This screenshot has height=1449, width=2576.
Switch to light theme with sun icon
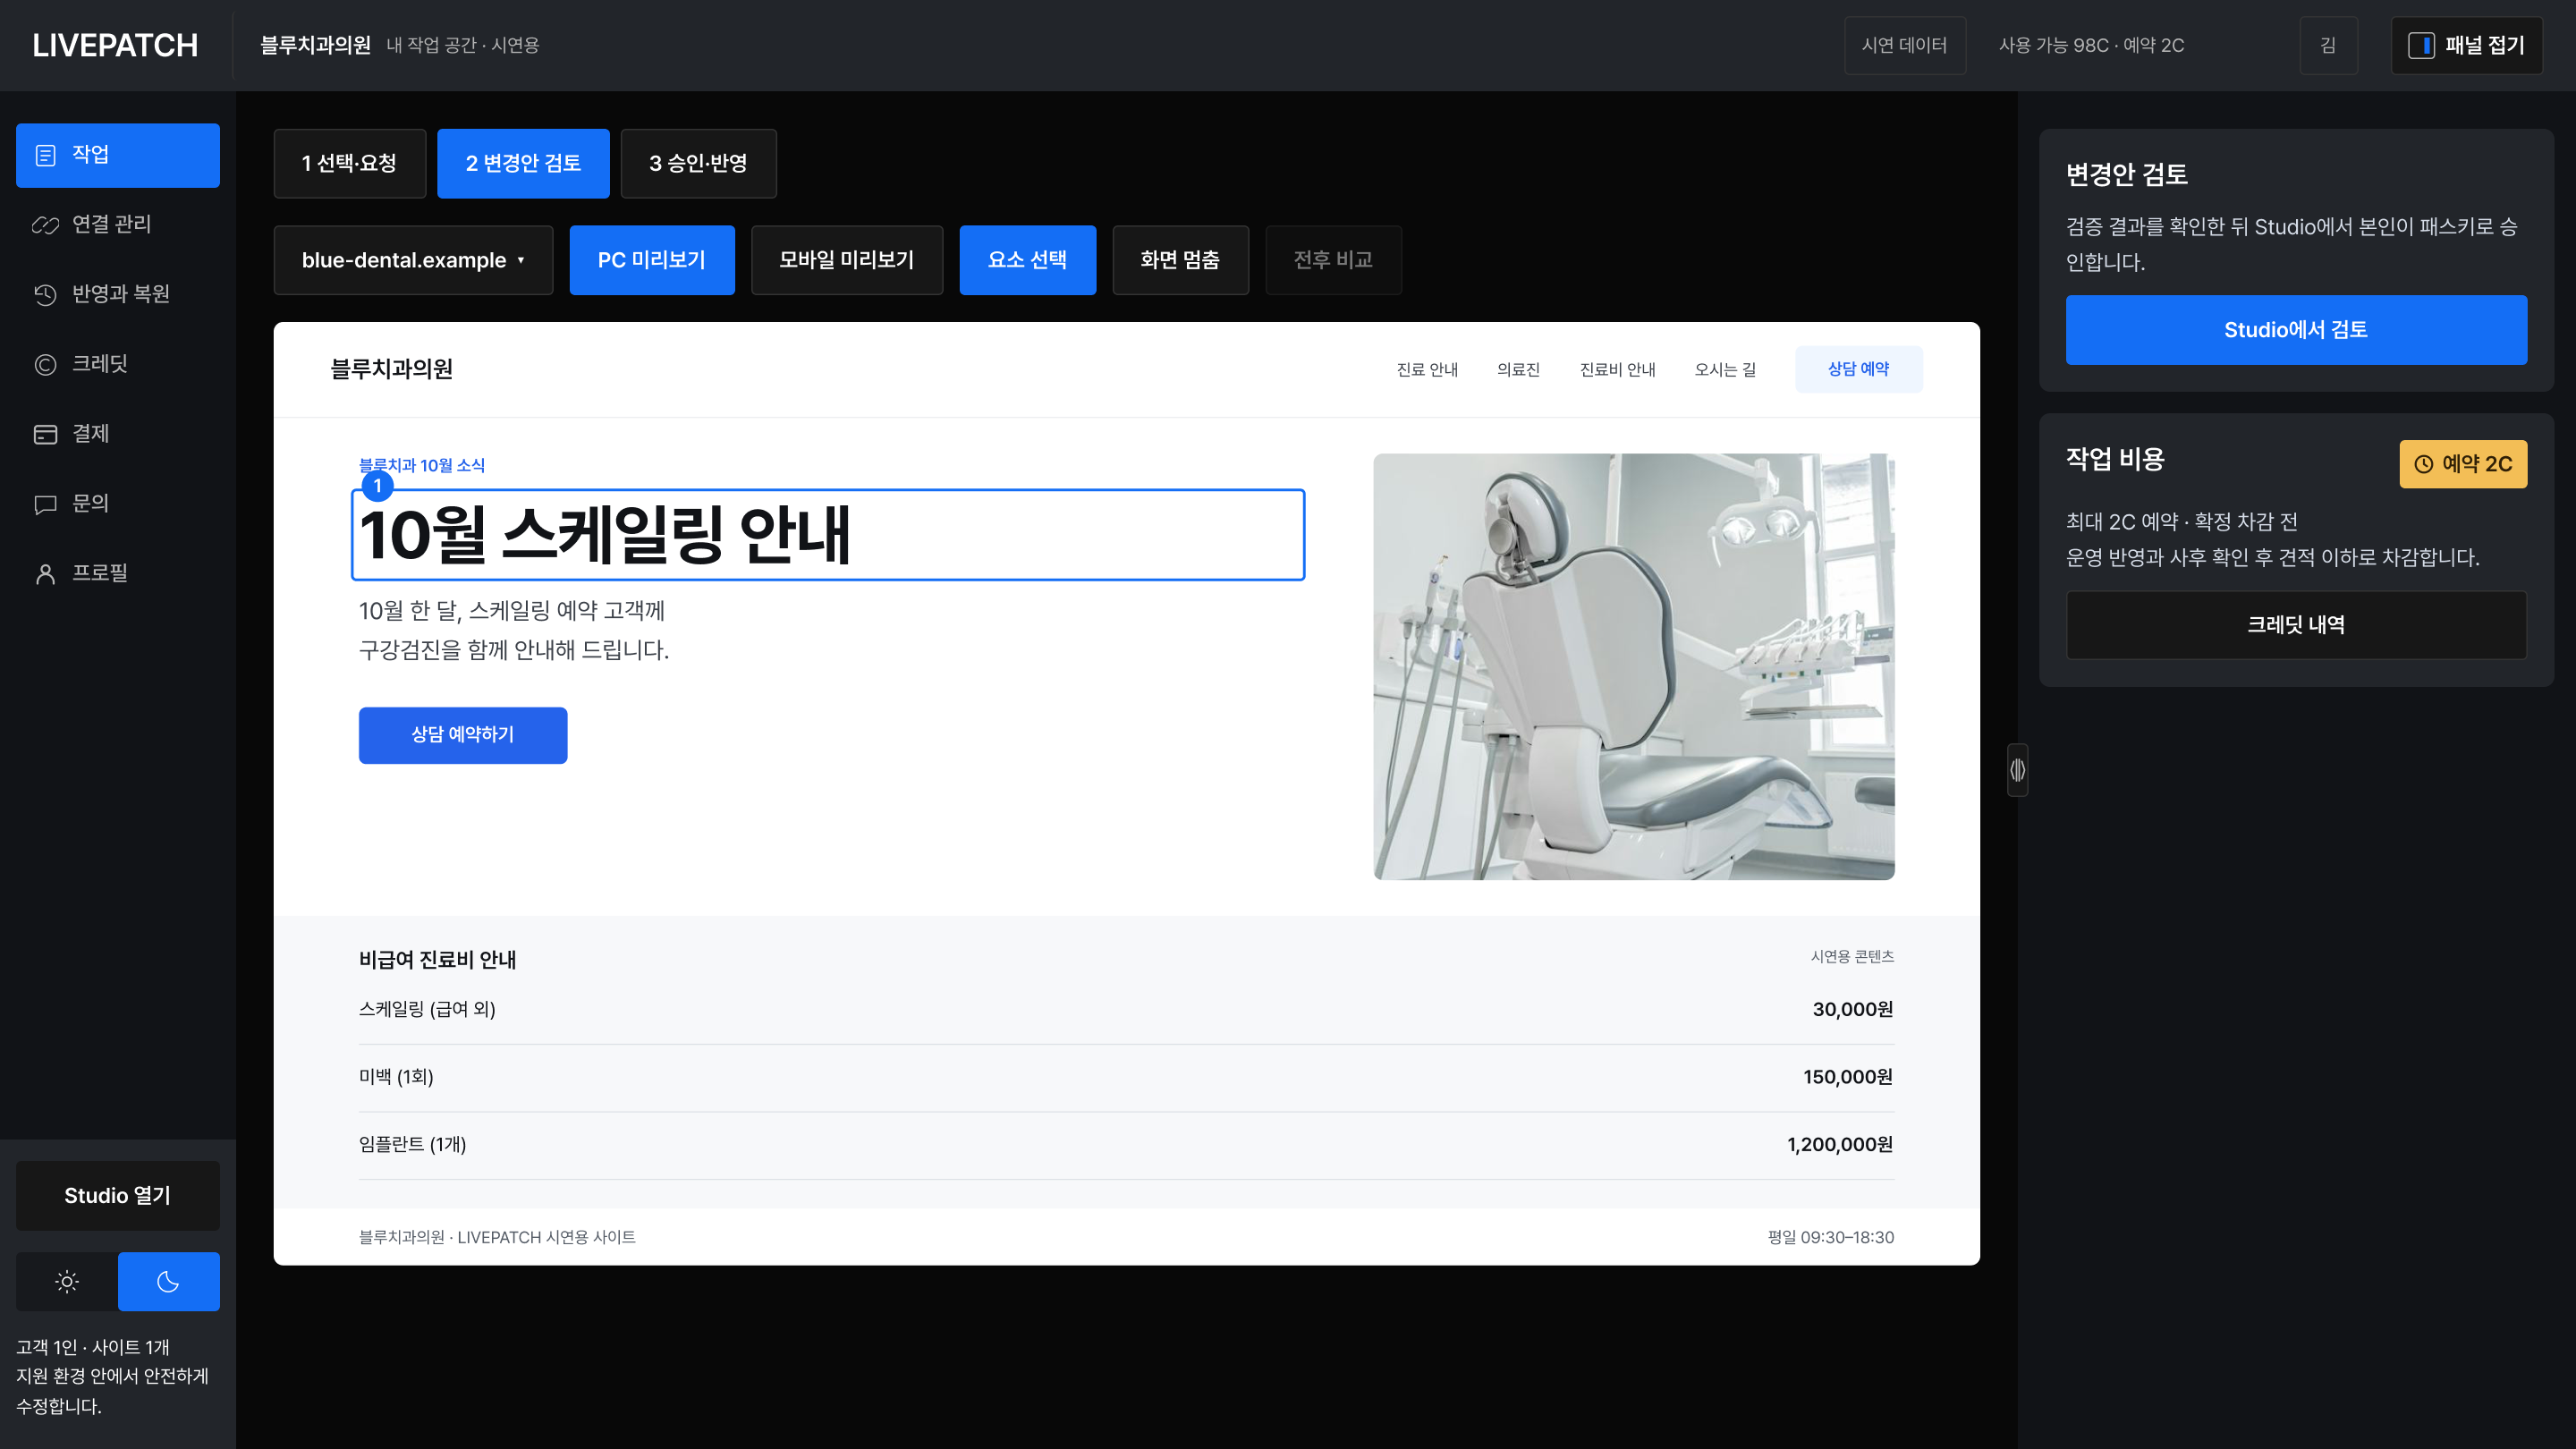click(67, 1281)
